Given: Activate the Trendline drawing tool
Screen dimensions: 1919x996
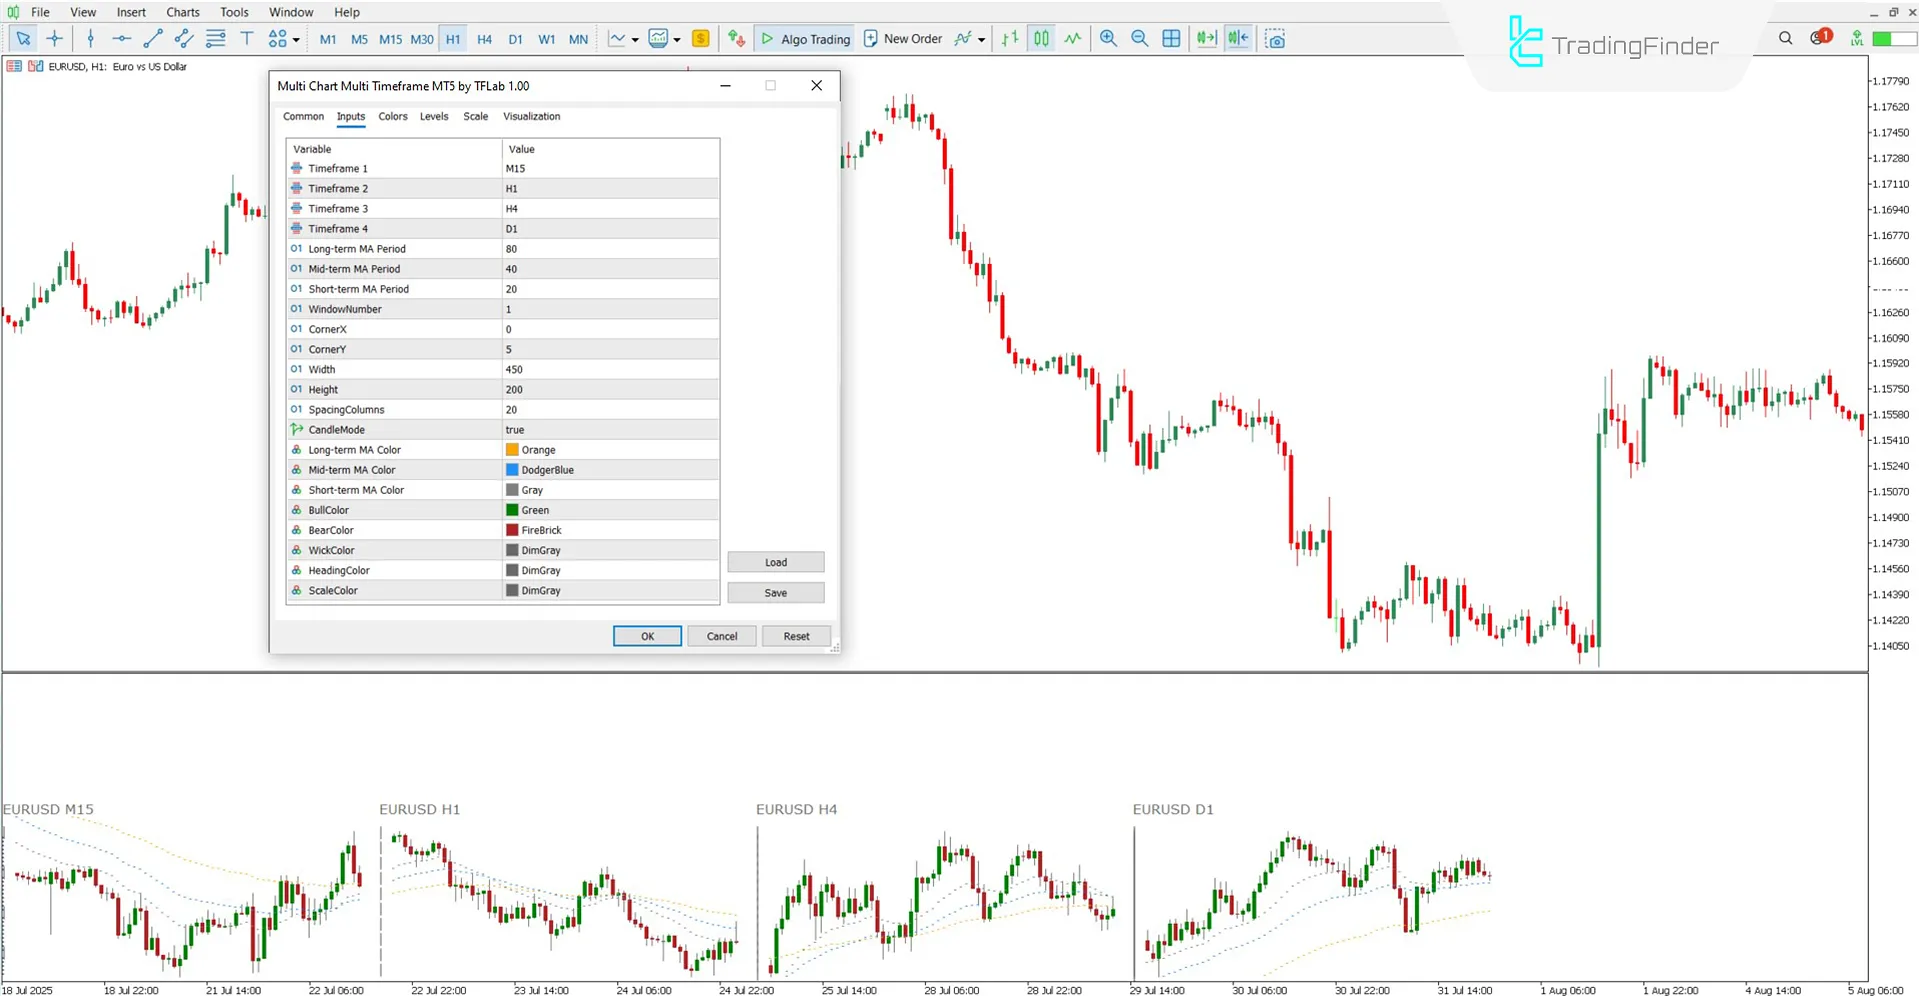Looking at the screenshot, I should point(153,39).
